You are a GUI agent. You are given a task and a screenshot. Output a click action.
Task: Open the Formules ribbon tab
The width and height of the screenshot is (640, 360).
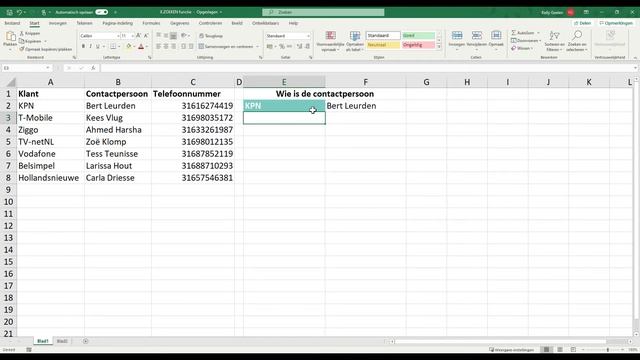(151, 23)
